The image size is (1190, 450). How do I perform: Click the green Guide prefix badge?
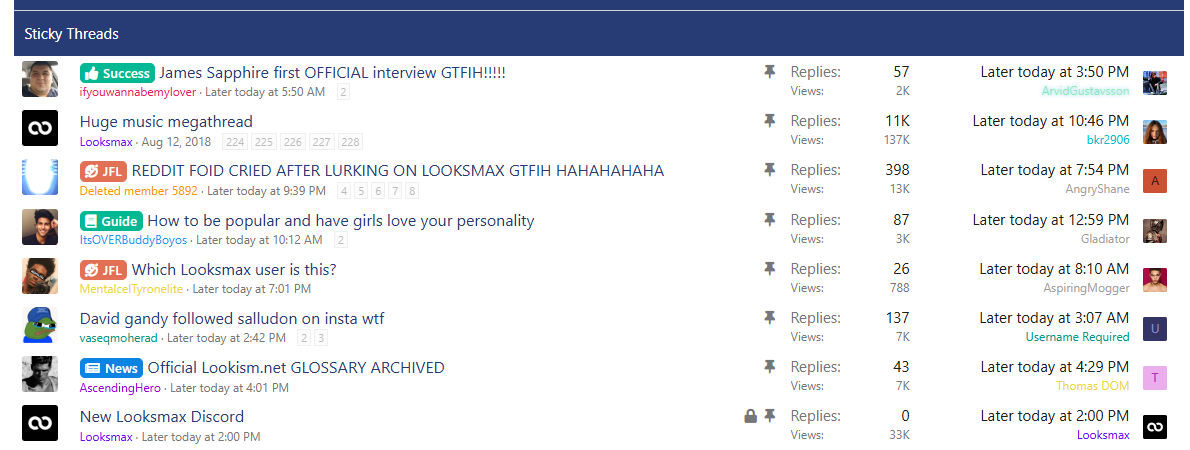point(111,221)
